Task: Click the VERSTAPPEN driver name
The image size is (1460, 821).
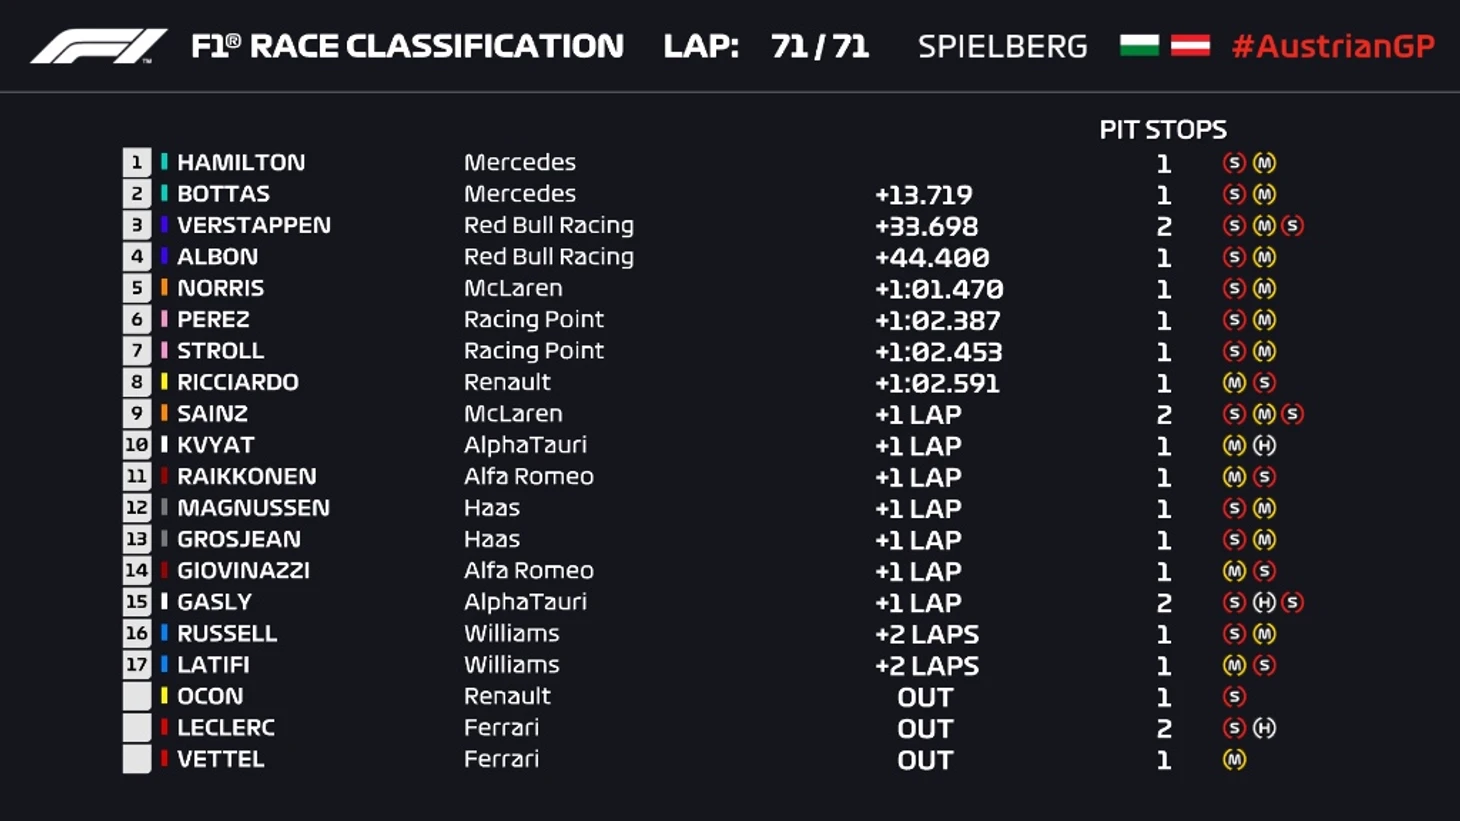Action: tap(254, 225)
